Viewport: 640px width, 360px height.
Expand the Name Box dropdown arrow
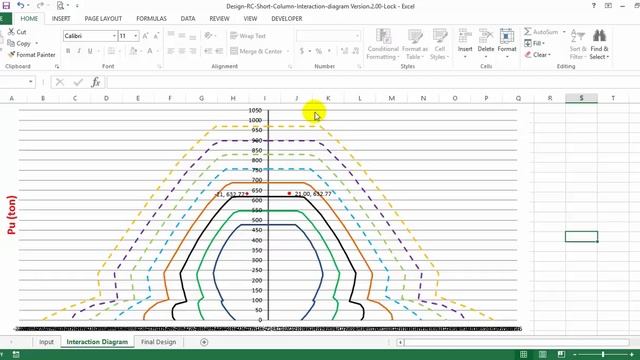pos(31,82)
